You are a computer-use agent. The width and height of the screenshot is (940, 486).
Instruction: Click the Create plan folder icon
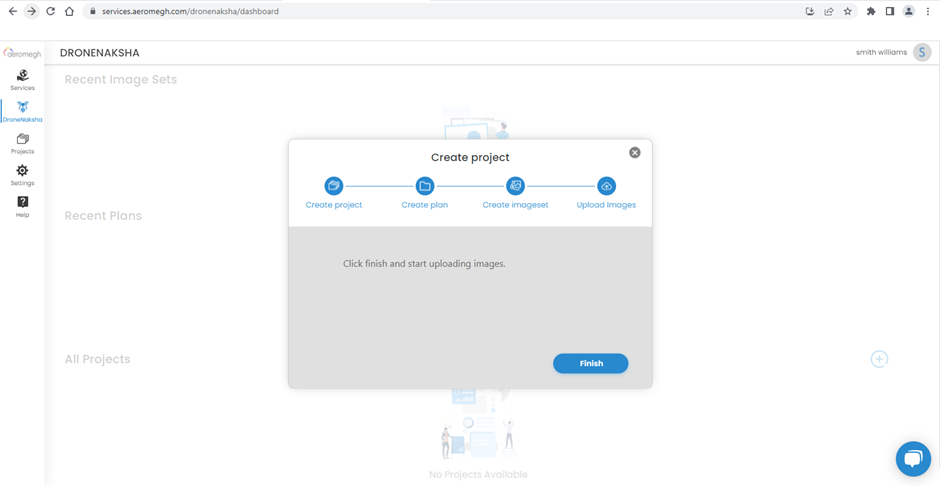pos(425,186)
